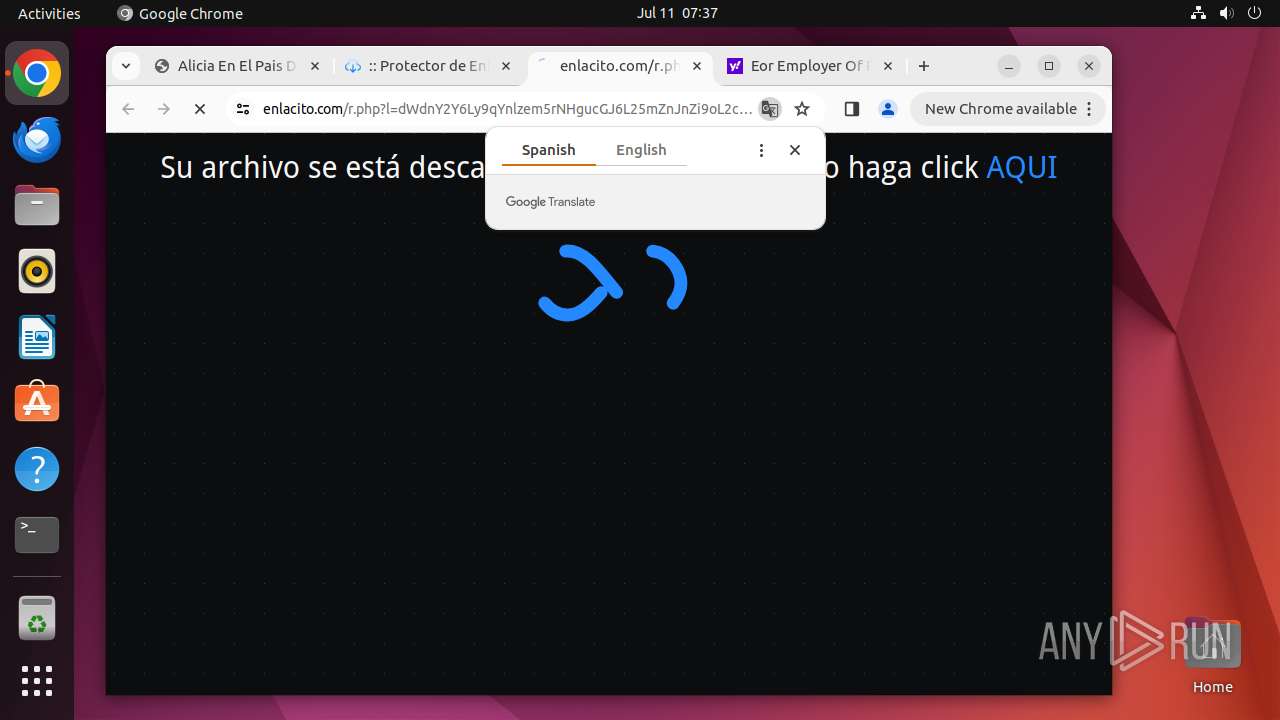Go back using browser back arrow
1280x720 pixels.
click(128, 109)
